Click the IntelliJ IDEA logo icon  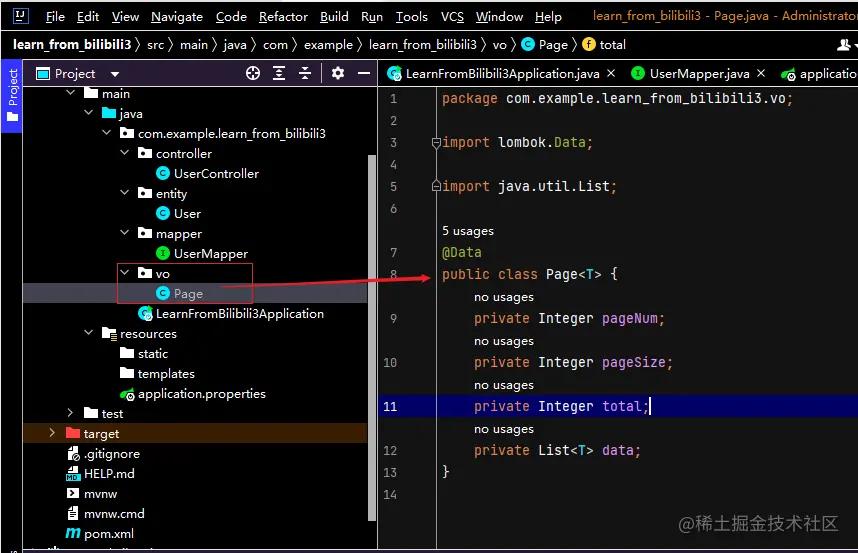click(20, 16)
